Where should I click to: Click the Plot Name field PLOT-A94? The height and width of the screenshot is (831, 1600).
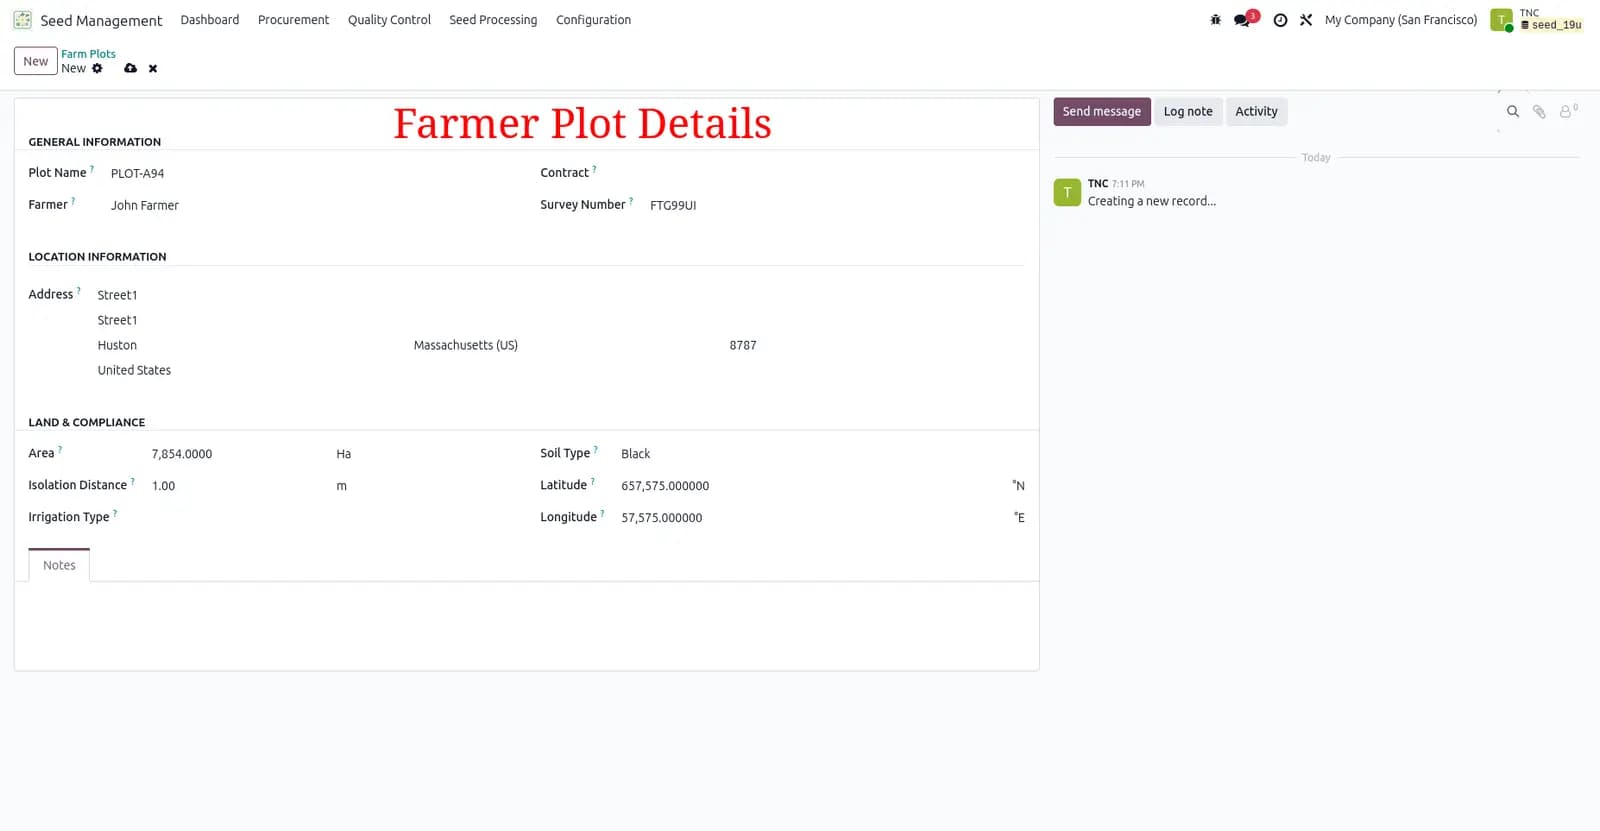coord(310,173)
